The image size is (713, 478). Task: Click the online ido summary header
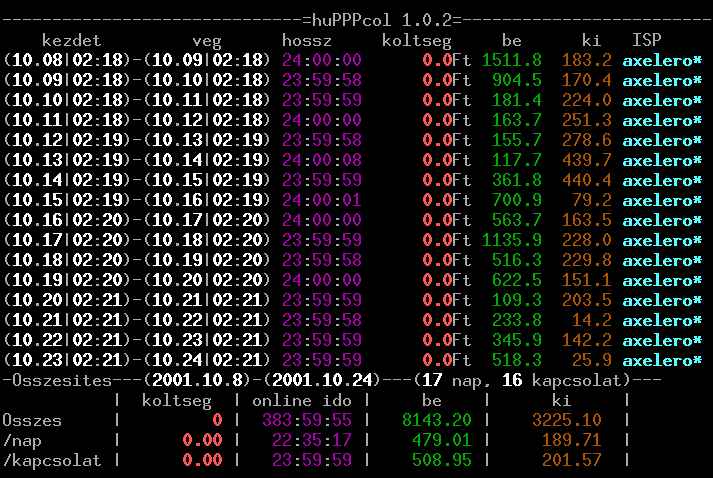click(307, 401)
